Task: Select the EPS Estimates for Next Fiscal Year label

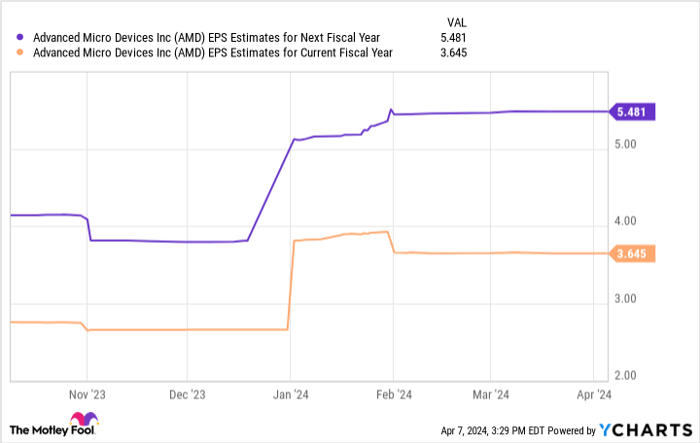Action: (x=206, y=38)
